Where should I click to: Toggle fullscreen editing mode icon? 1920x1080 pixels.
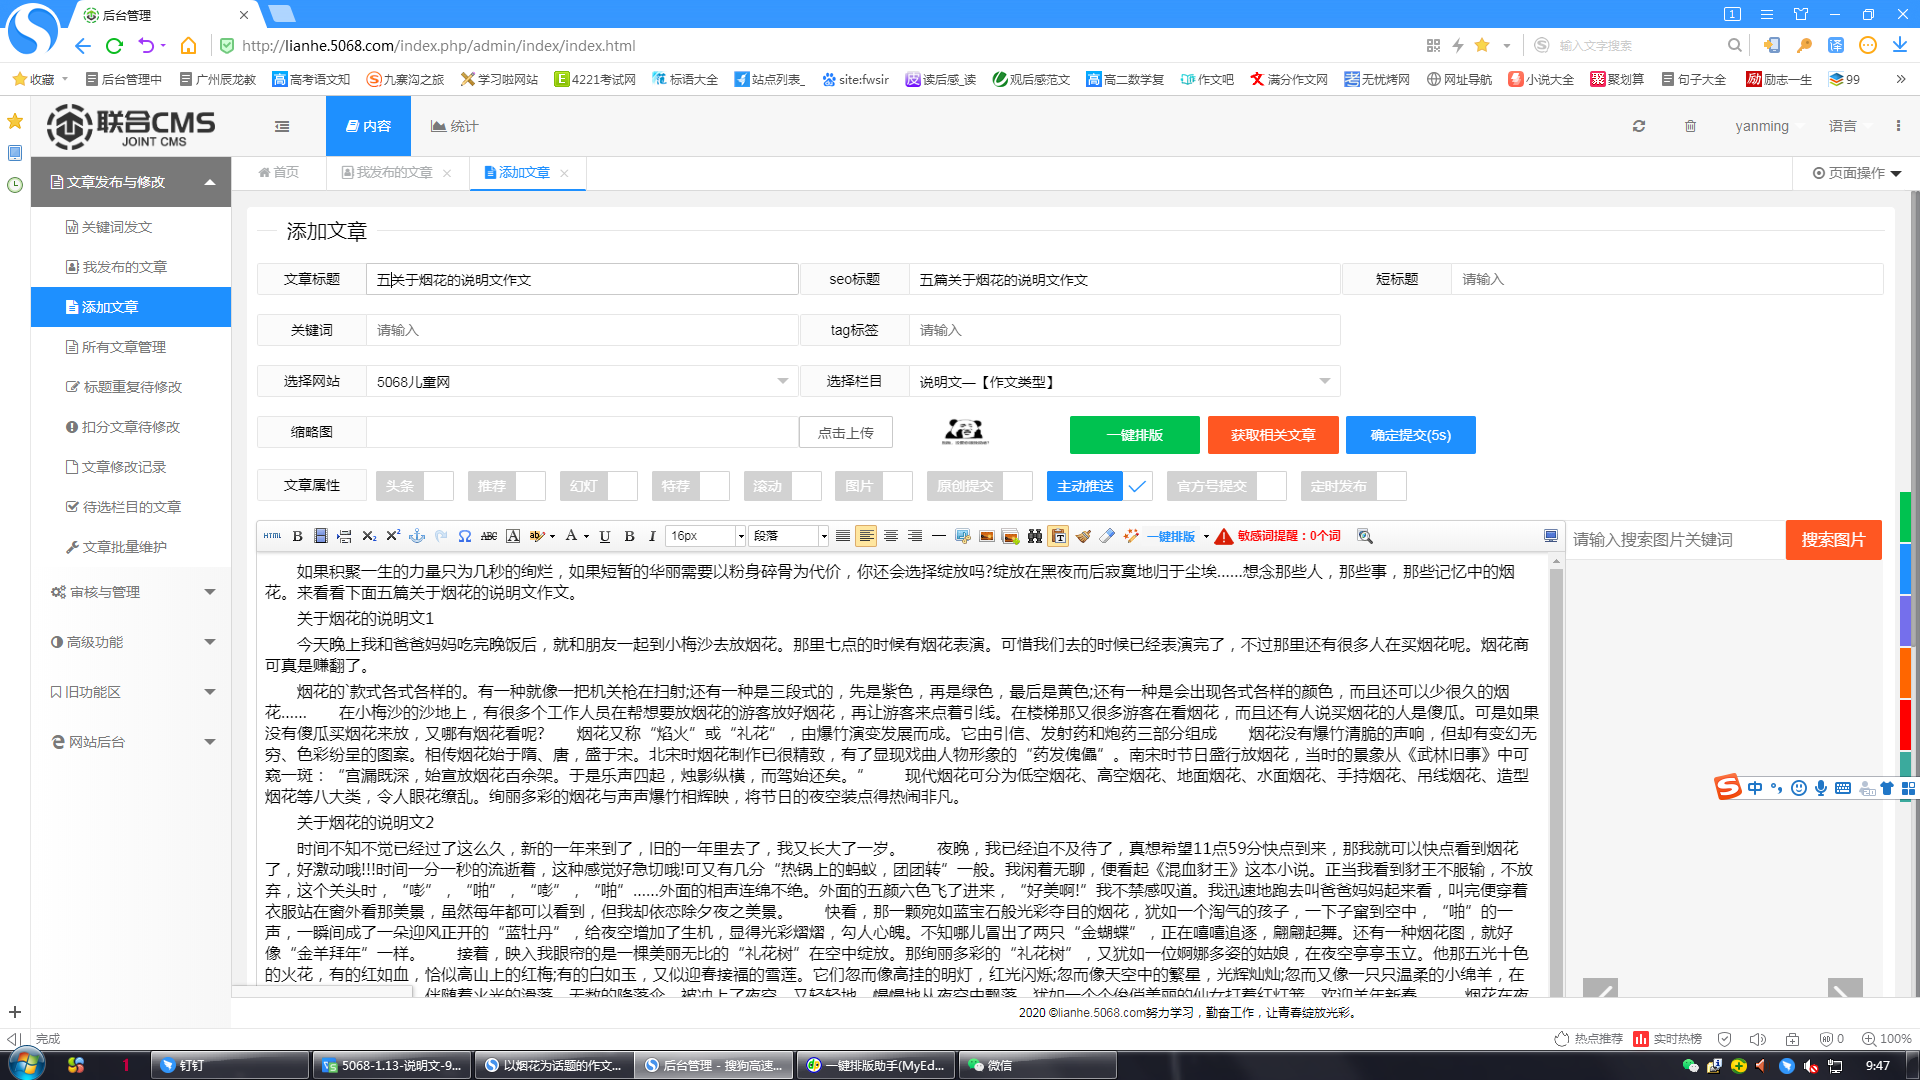point(1551,535)
